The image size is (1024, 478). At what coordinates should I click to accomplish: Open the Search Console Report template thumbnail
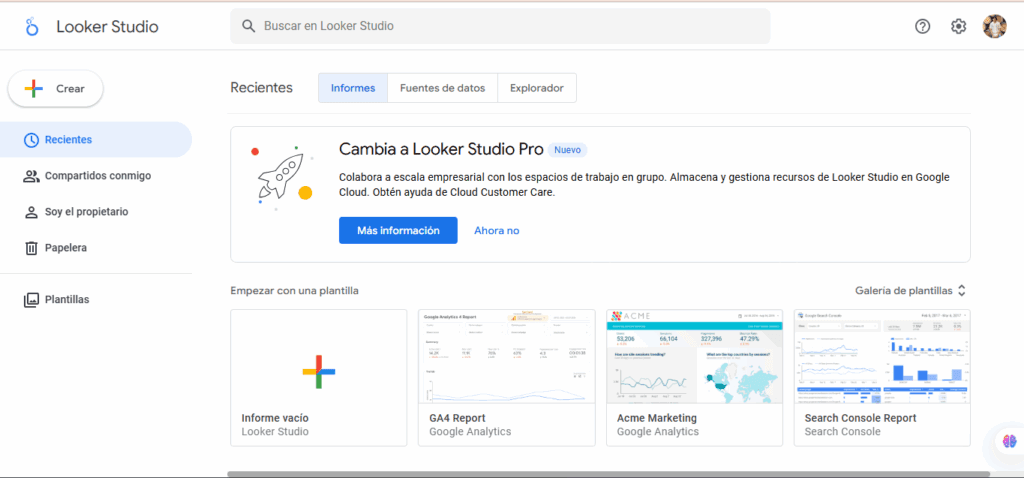(882, 357)
